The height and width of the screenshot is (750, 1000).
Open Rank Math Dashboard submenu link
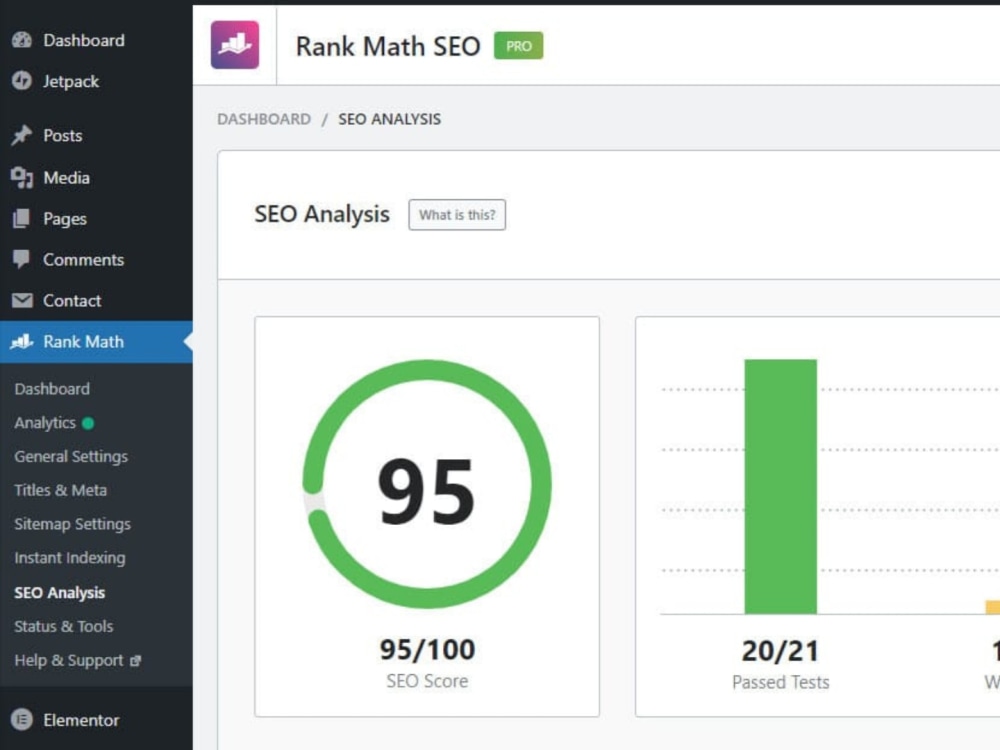pyautogui.click(x=52, y=389)
